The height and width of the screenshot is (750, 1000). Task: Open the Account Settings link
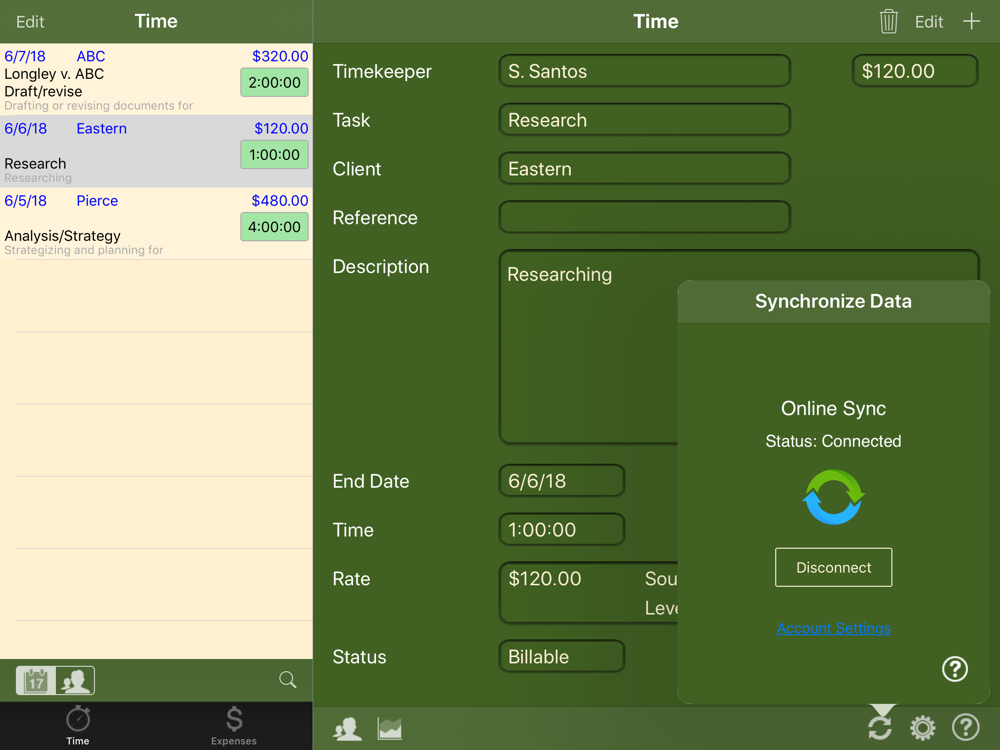[834, 628]
